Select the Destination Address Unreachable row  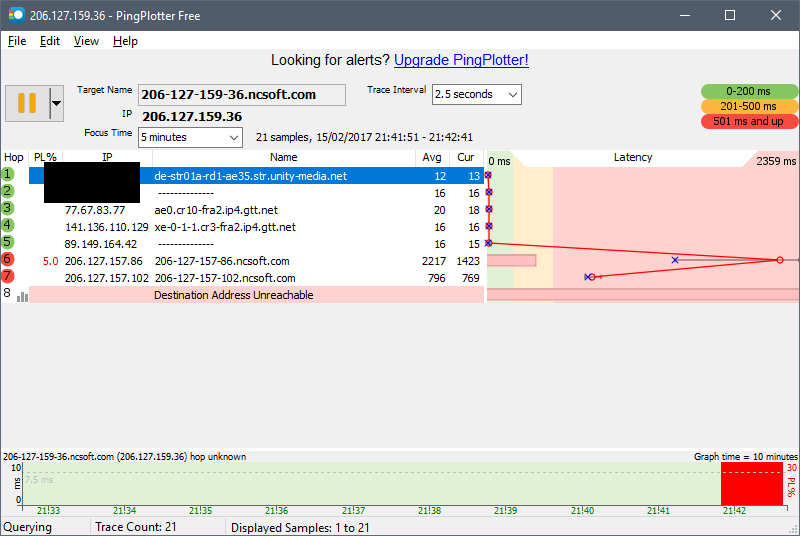(x=257, y=295)
